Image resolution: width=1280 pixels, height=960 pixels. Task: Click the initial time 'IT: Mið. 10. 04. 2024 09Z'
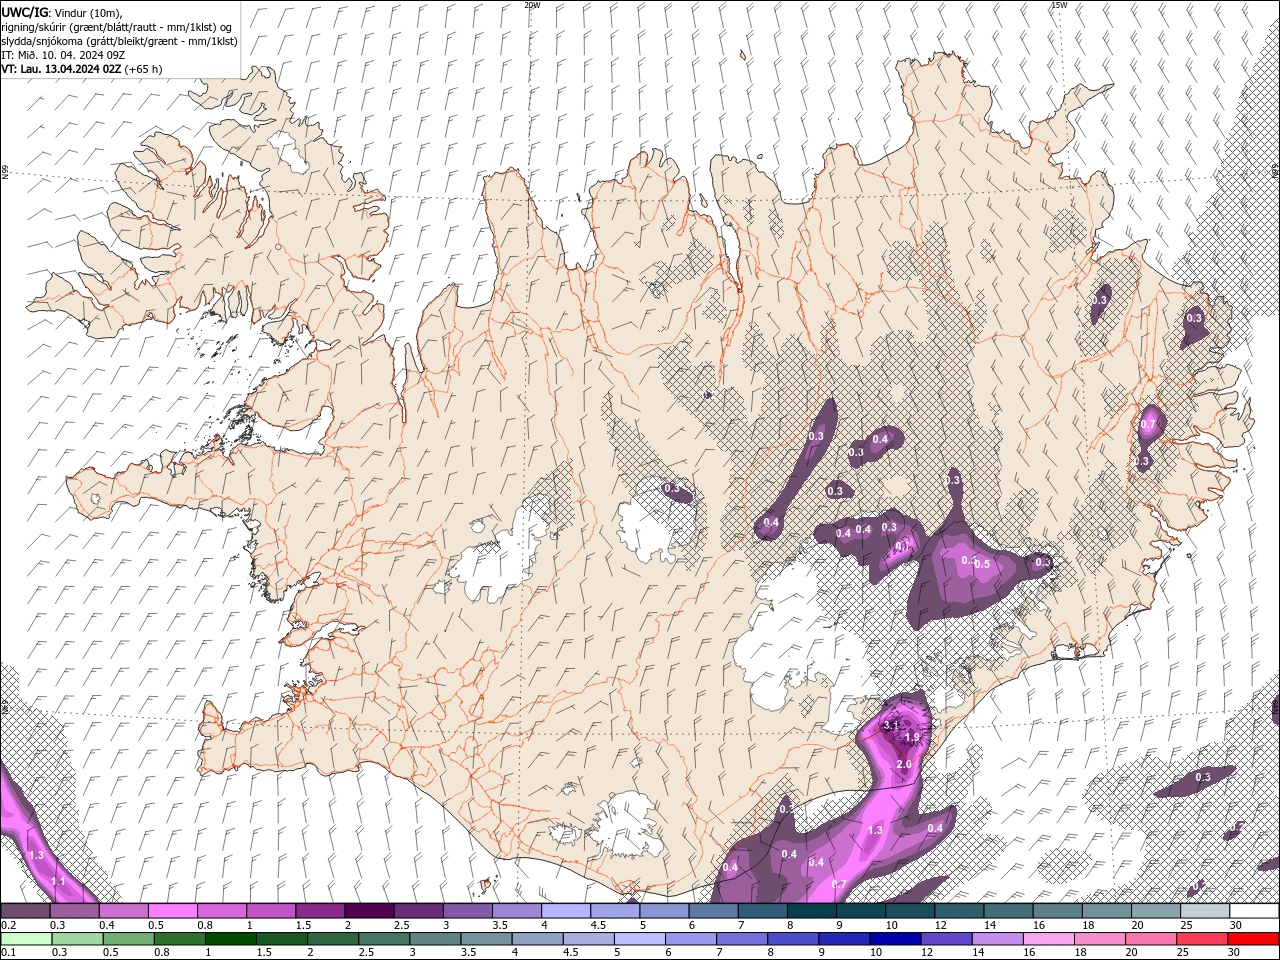pyautogui.click(x=63, y=55)
